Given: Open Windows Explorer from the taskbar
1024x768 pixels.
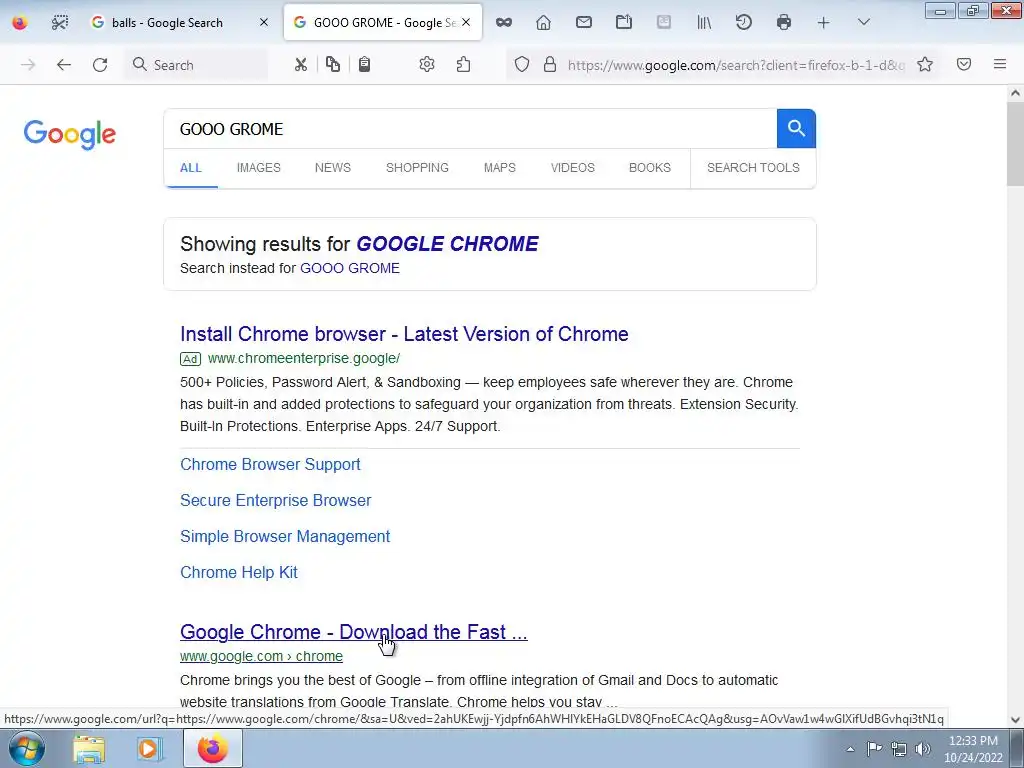Looking at the screenshot, I should click(89, 748).
